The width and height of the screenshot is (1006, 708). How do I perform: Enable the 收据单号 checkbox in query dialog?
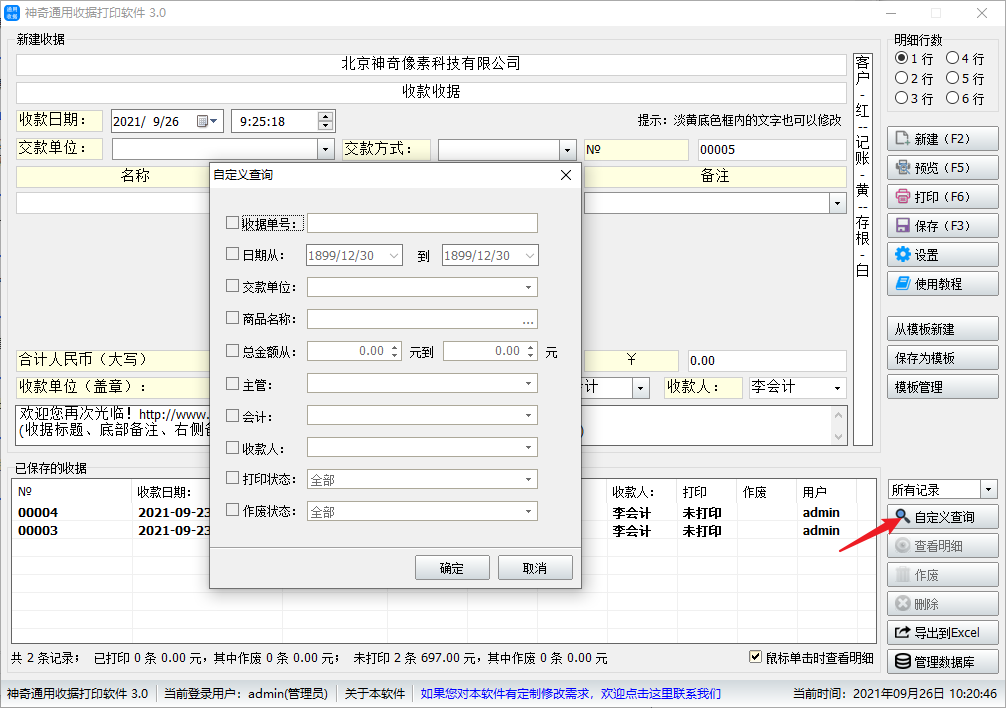(x=233, y=223)
